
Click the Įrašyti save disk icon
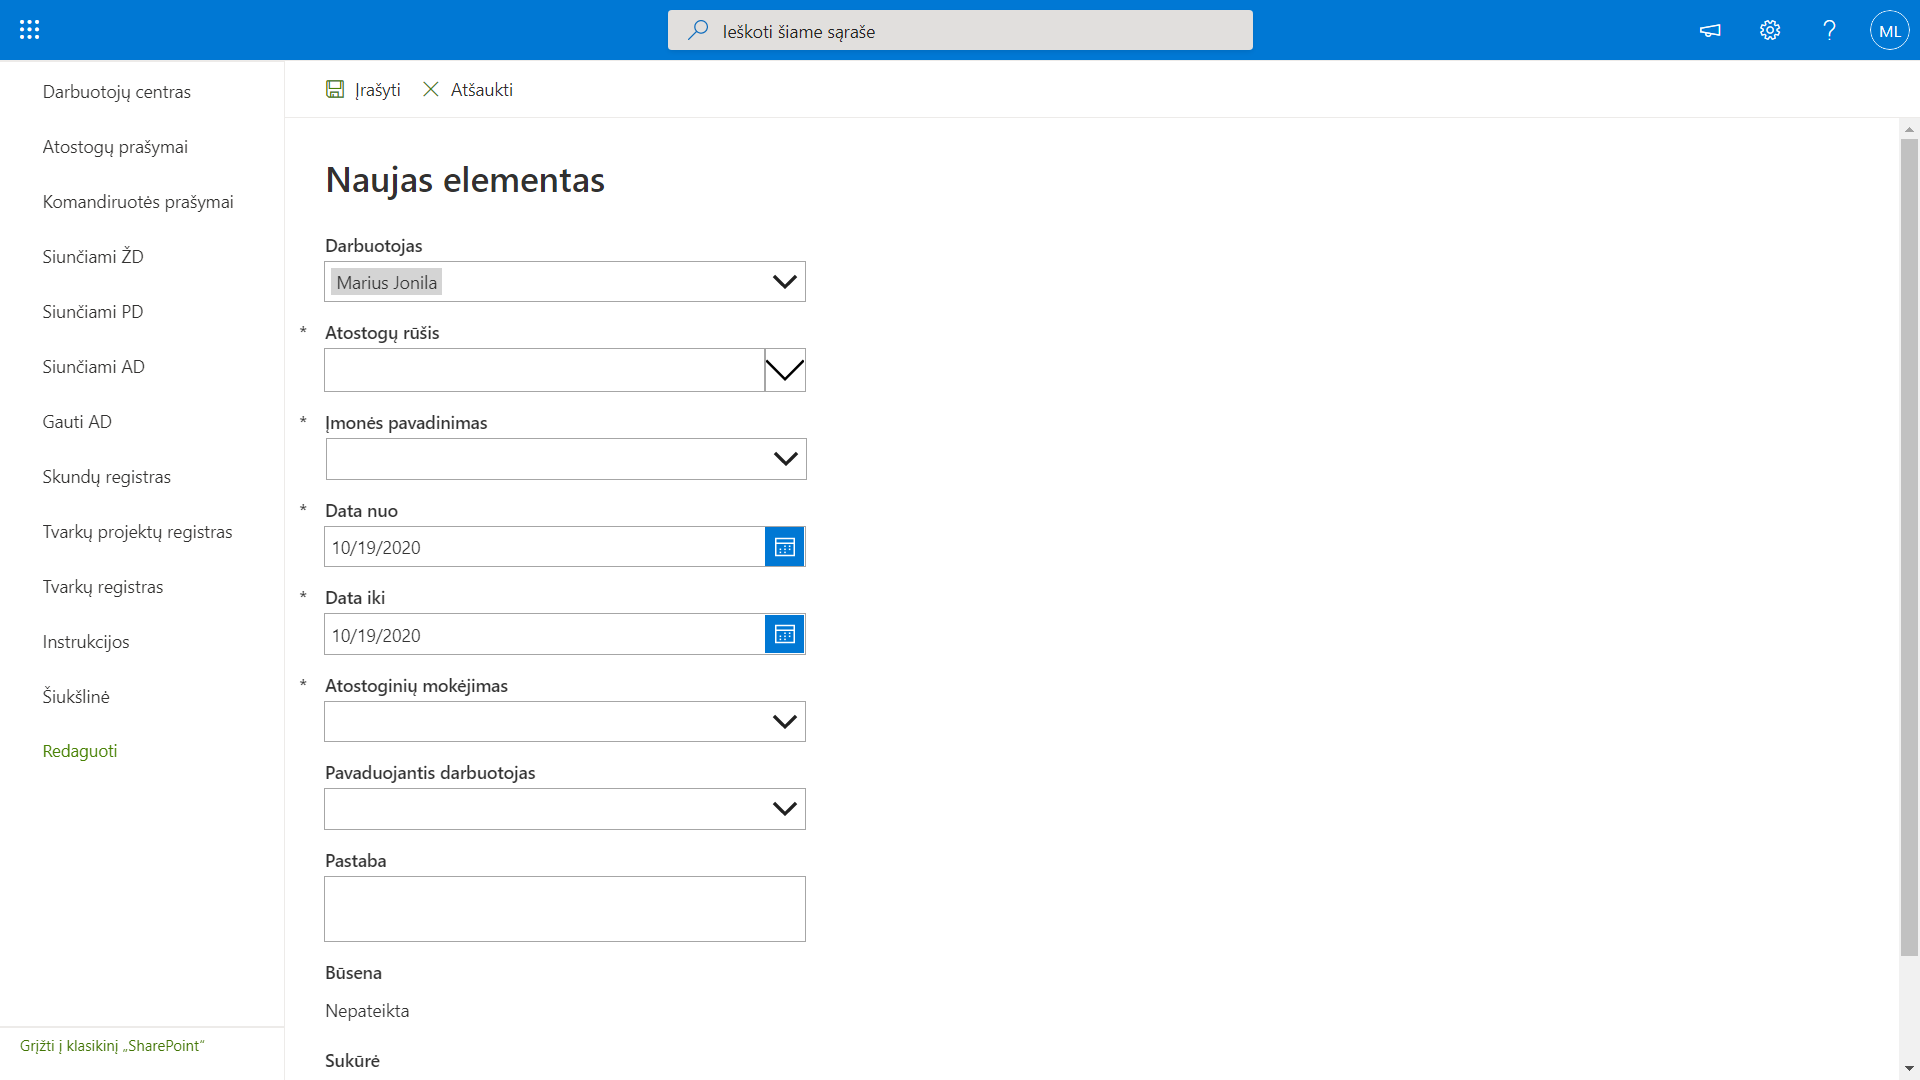[x=335, y=89]
